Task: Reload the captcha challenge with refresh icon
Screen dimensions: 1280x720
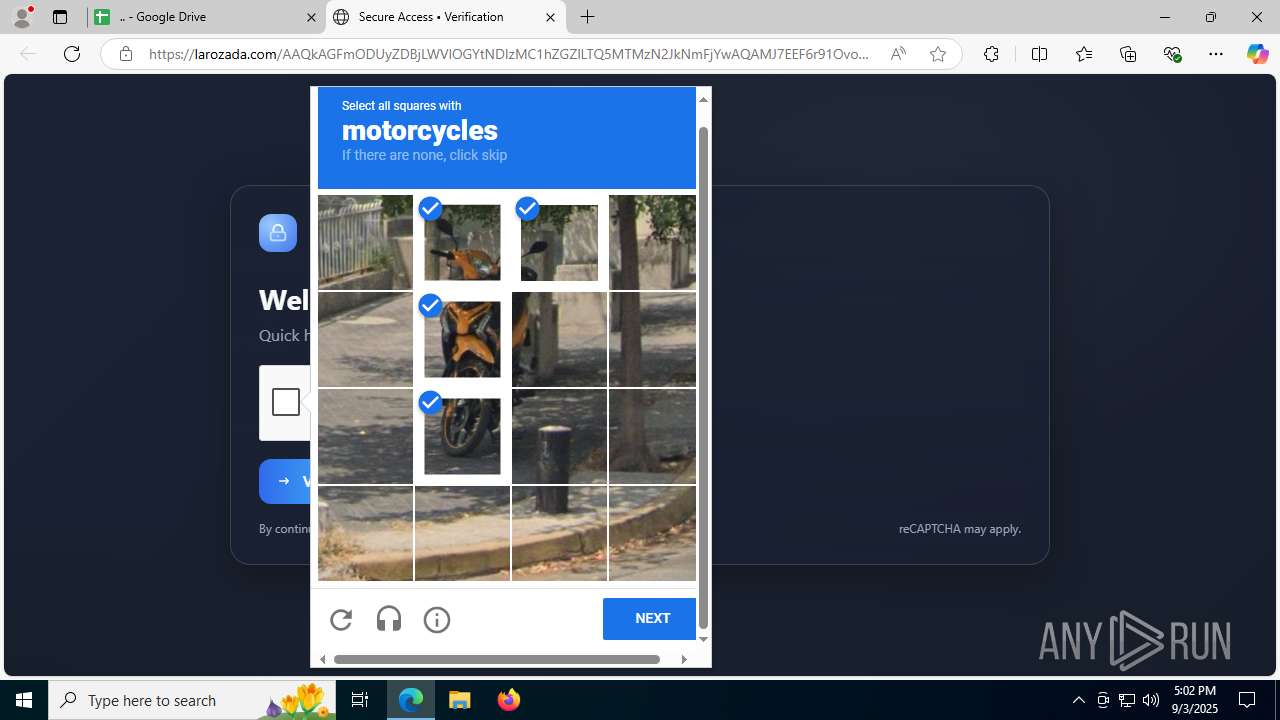Action: [x=341, y=620]
